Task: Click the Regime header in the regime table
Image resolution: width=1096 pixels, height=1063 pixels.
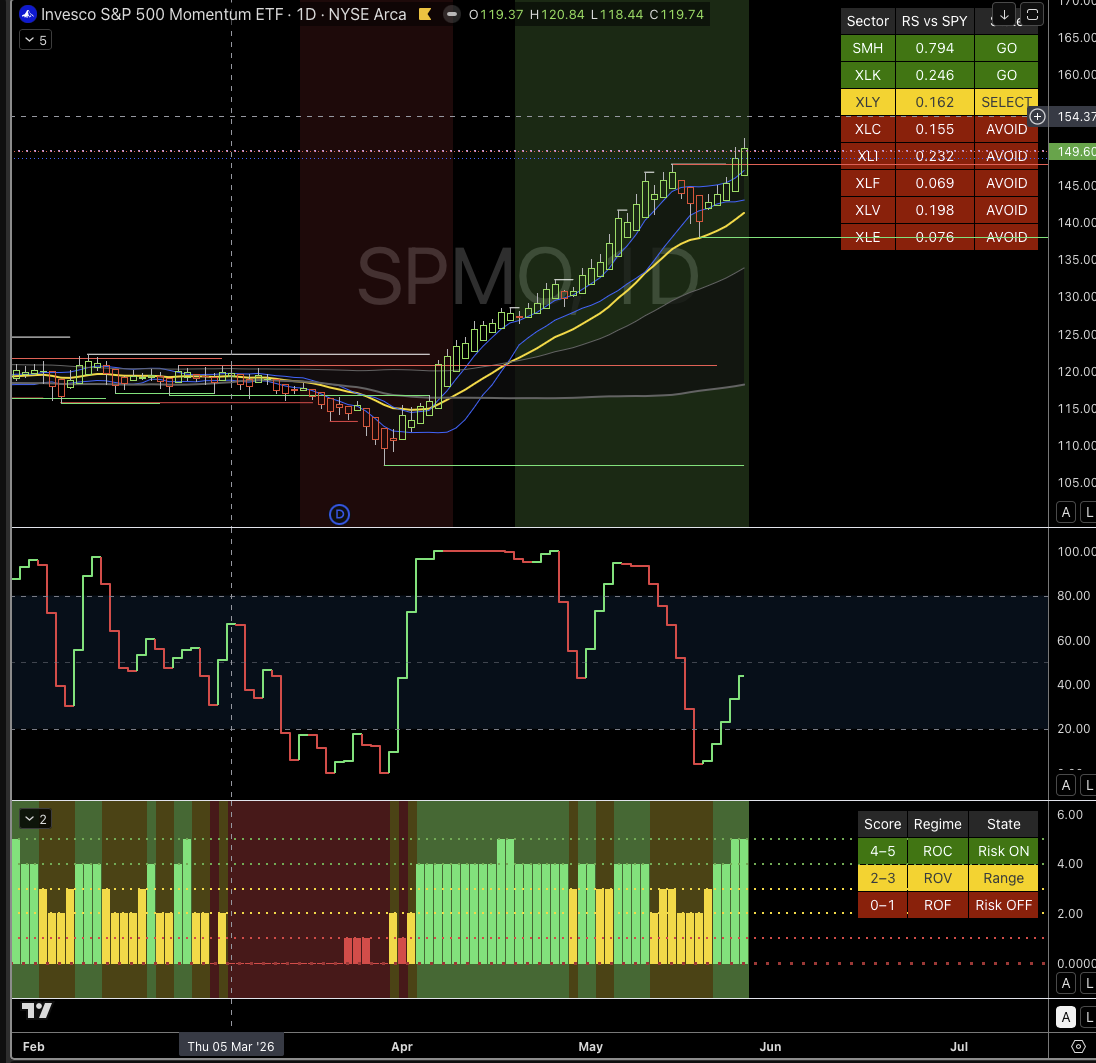Action: pos(937,824)
